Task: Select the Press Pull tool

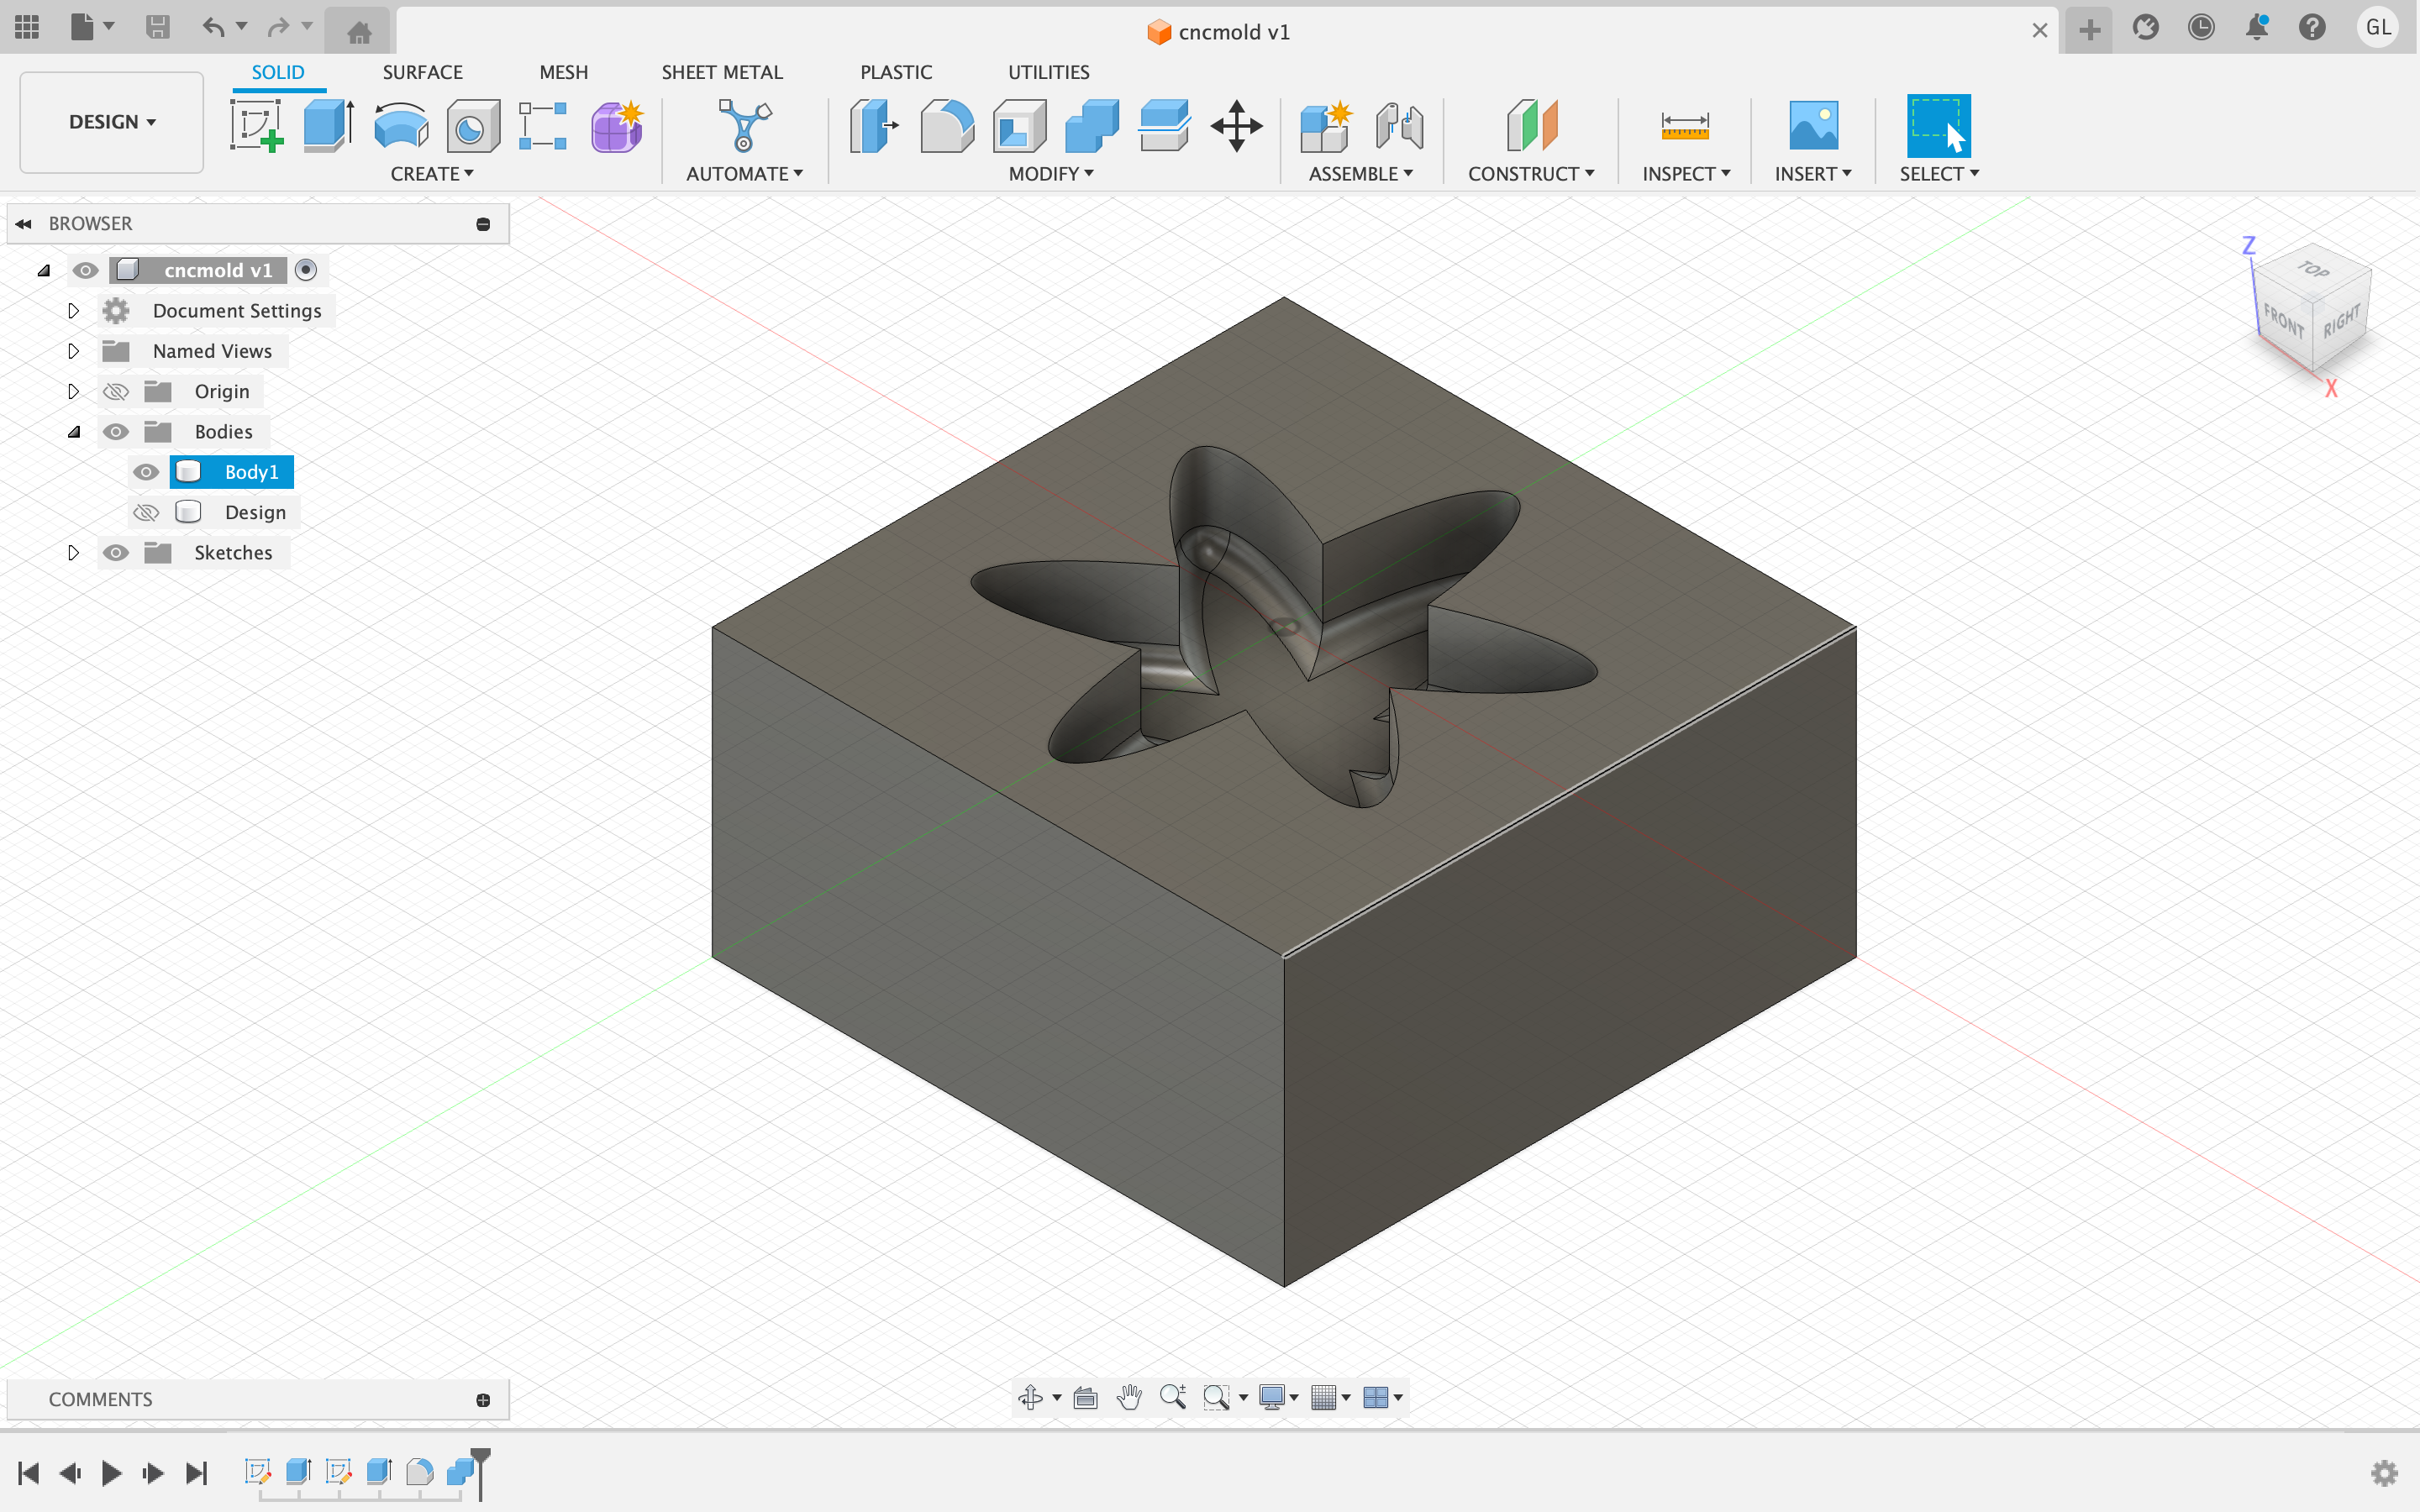Action: coord(873,126)
